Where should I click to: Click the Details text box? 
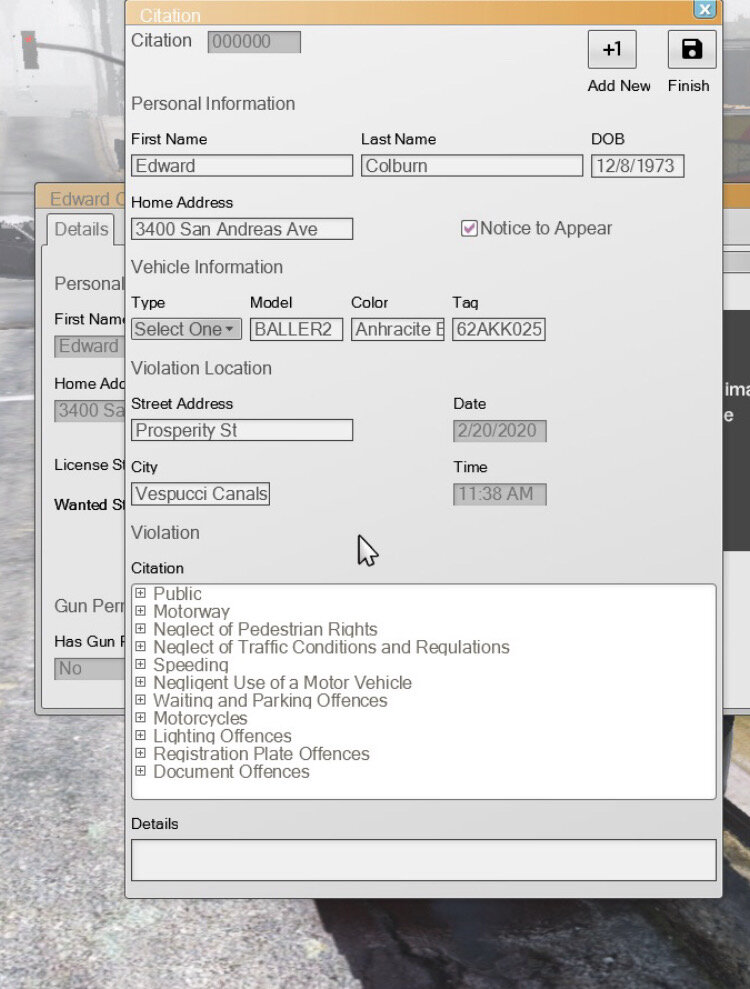[x=423, y=860]
